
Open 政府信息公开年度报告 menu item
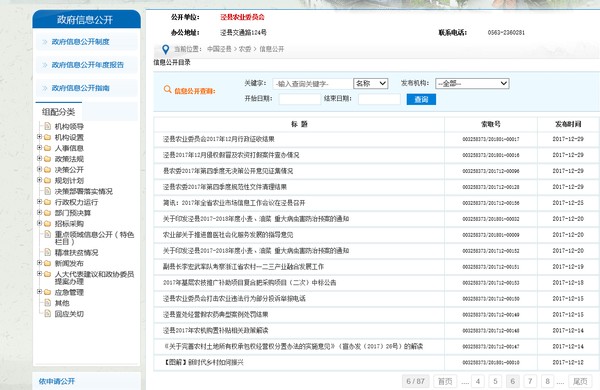88,65
